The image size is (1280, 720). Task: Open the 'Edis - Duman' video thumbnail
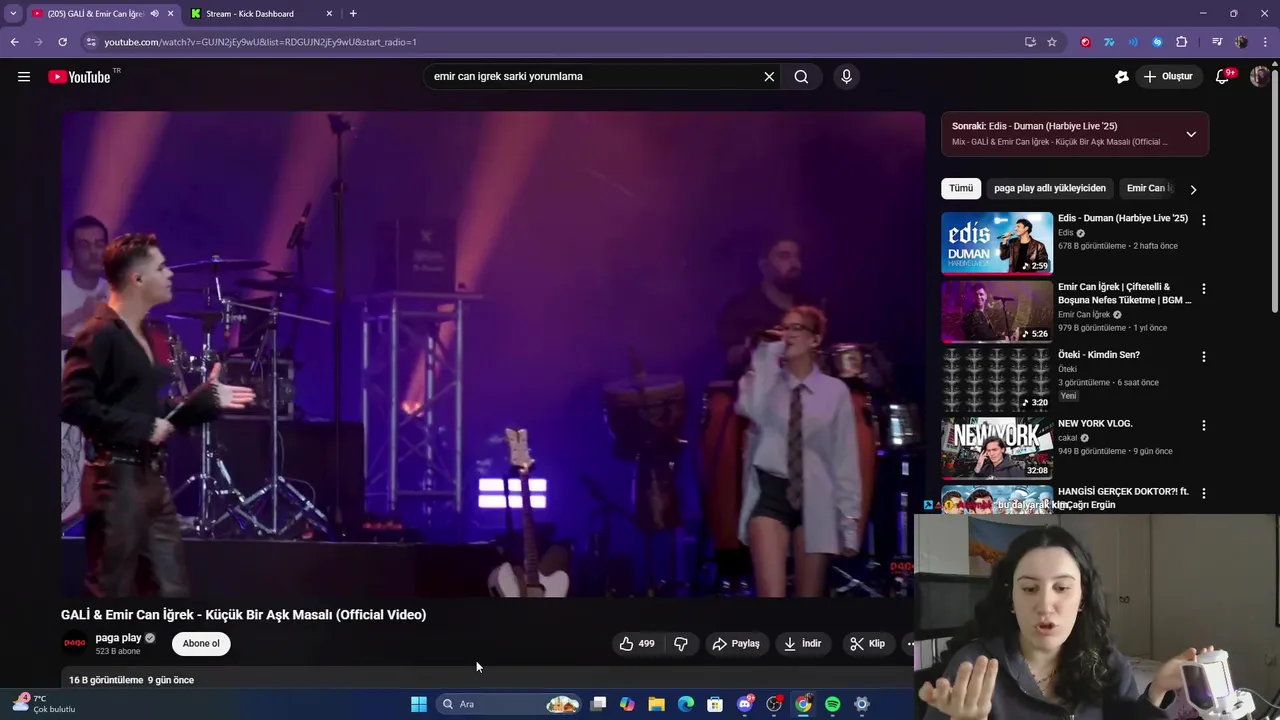(997, 243)
